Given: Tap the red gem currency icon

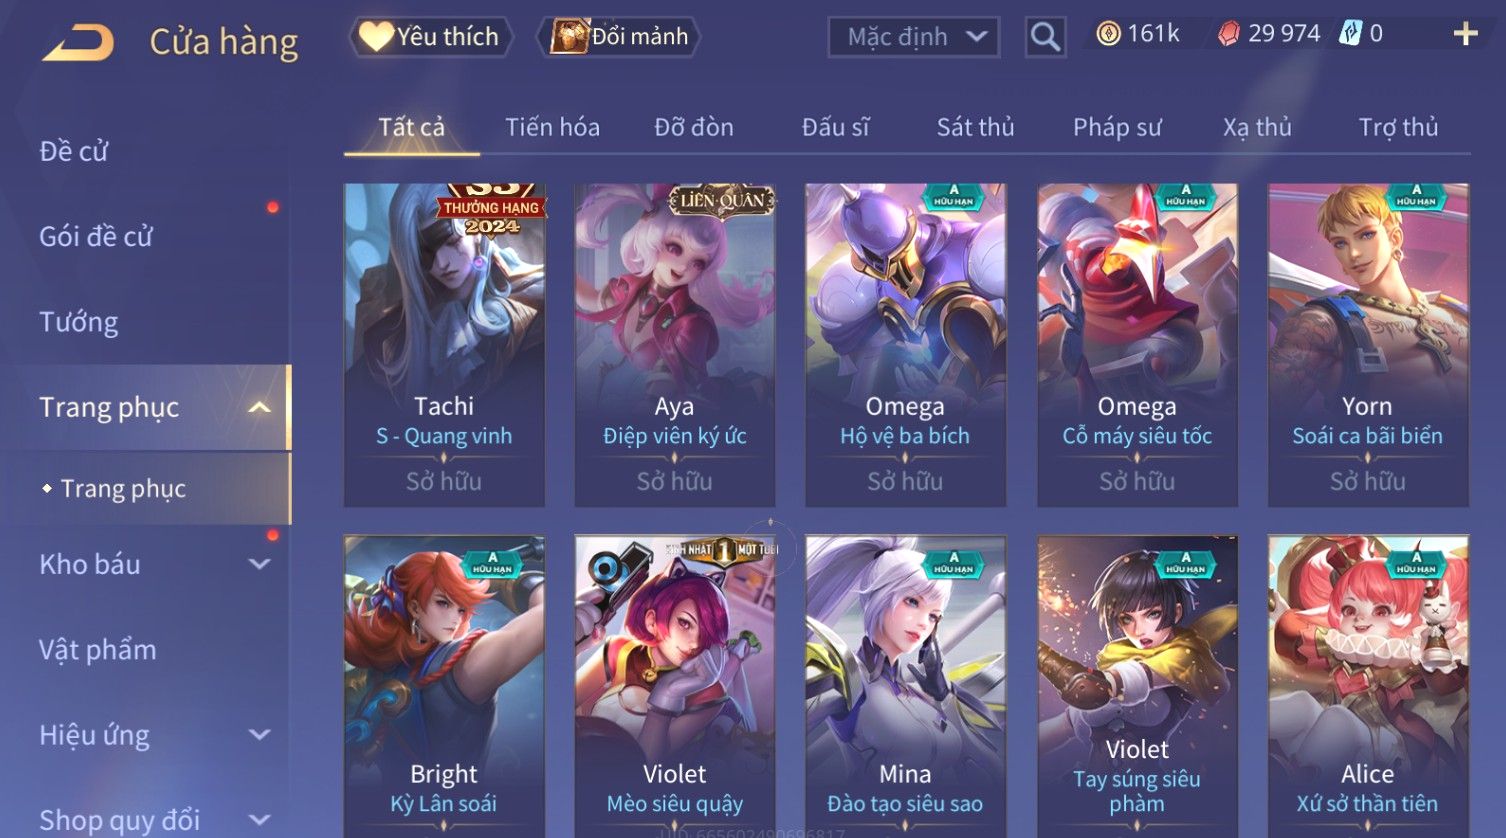Looking at the screenshot, I should pos(1228,34).
